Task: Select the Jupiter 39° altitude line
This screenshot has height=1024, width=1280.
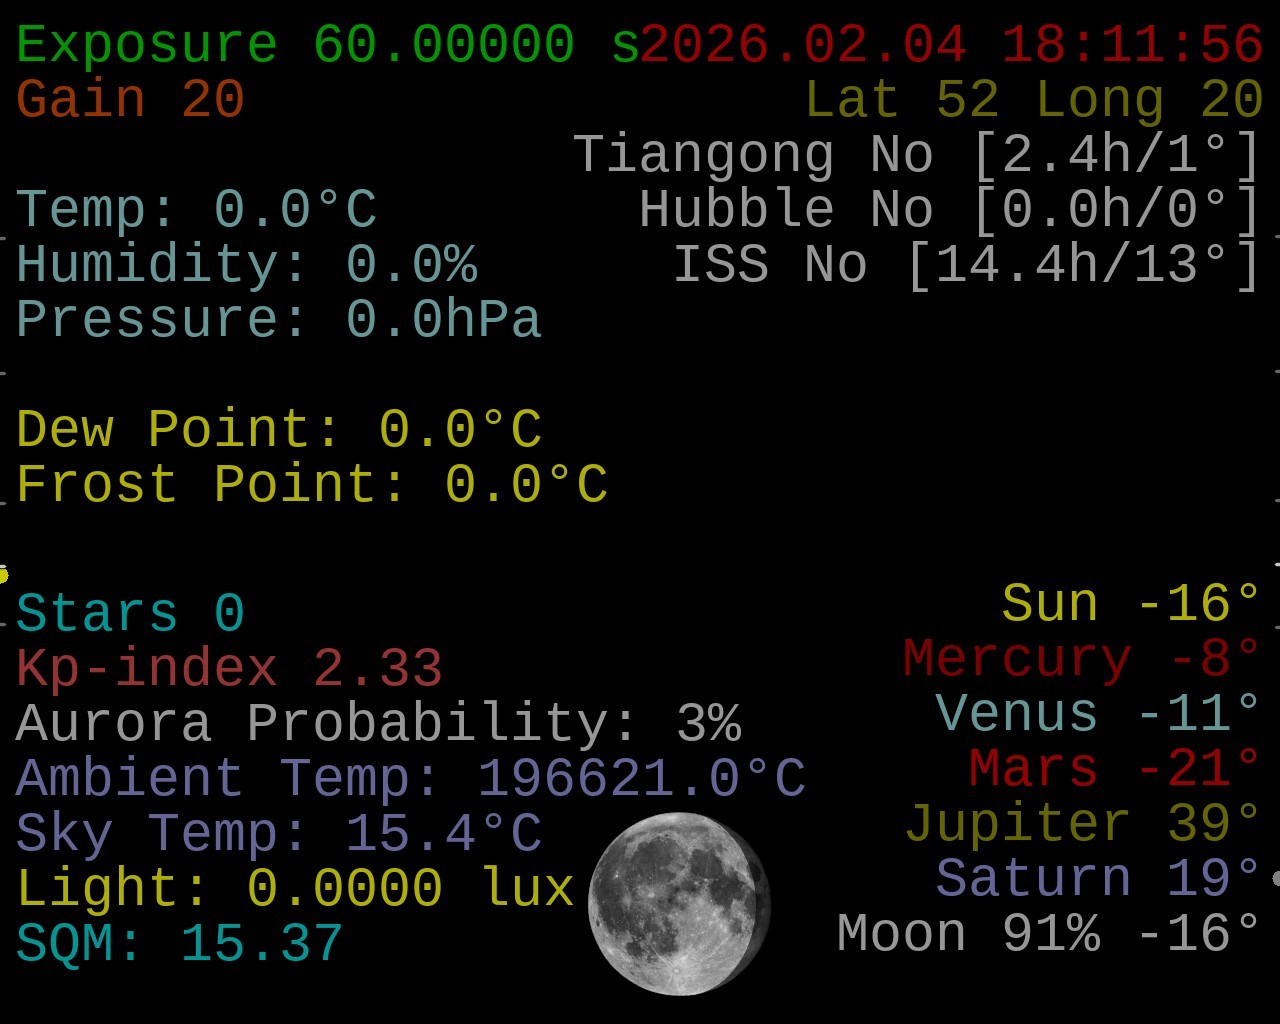Action: pos(1082,824)
